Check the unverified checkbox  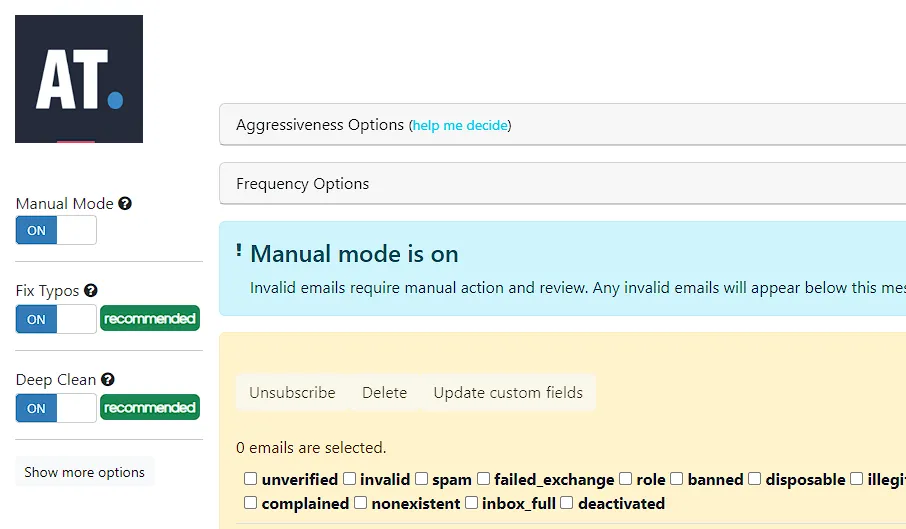click(250, 479)
